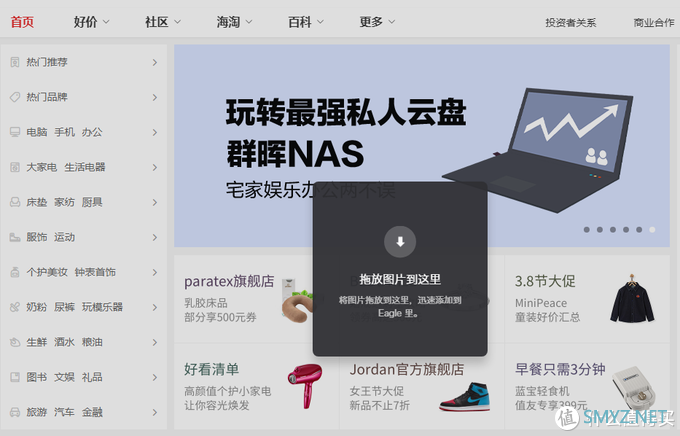Expand the 个护美妆 row chevron

[x=155, y=272]
